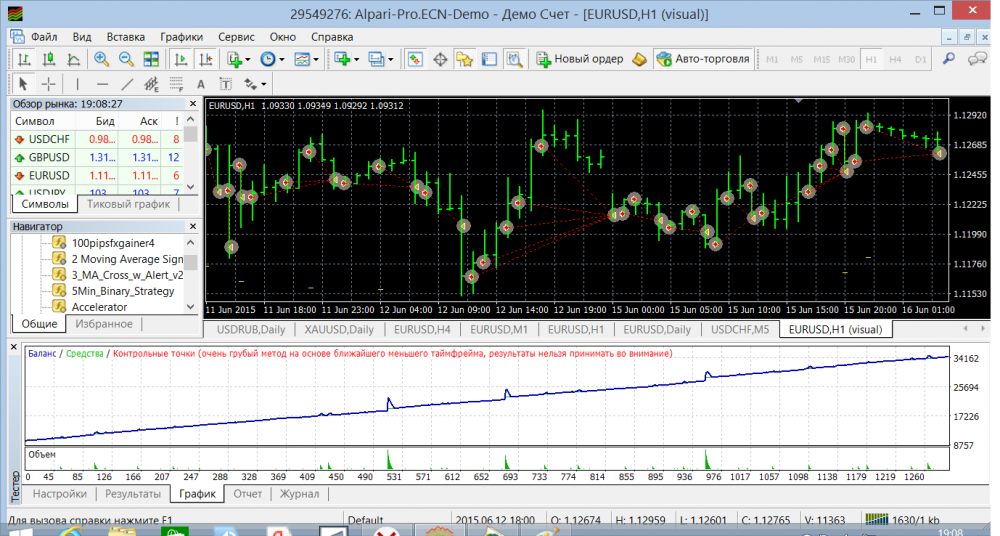Toggle the Terminal window icon
The width and height of the screenshot is (1000, 536).
(489, 59)
